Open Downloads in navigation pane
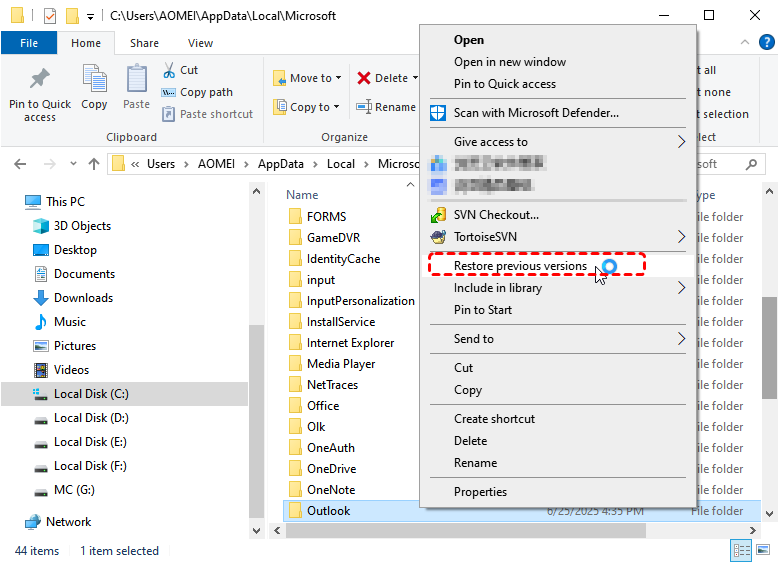The image size is (779, 563). click(73, 298)
